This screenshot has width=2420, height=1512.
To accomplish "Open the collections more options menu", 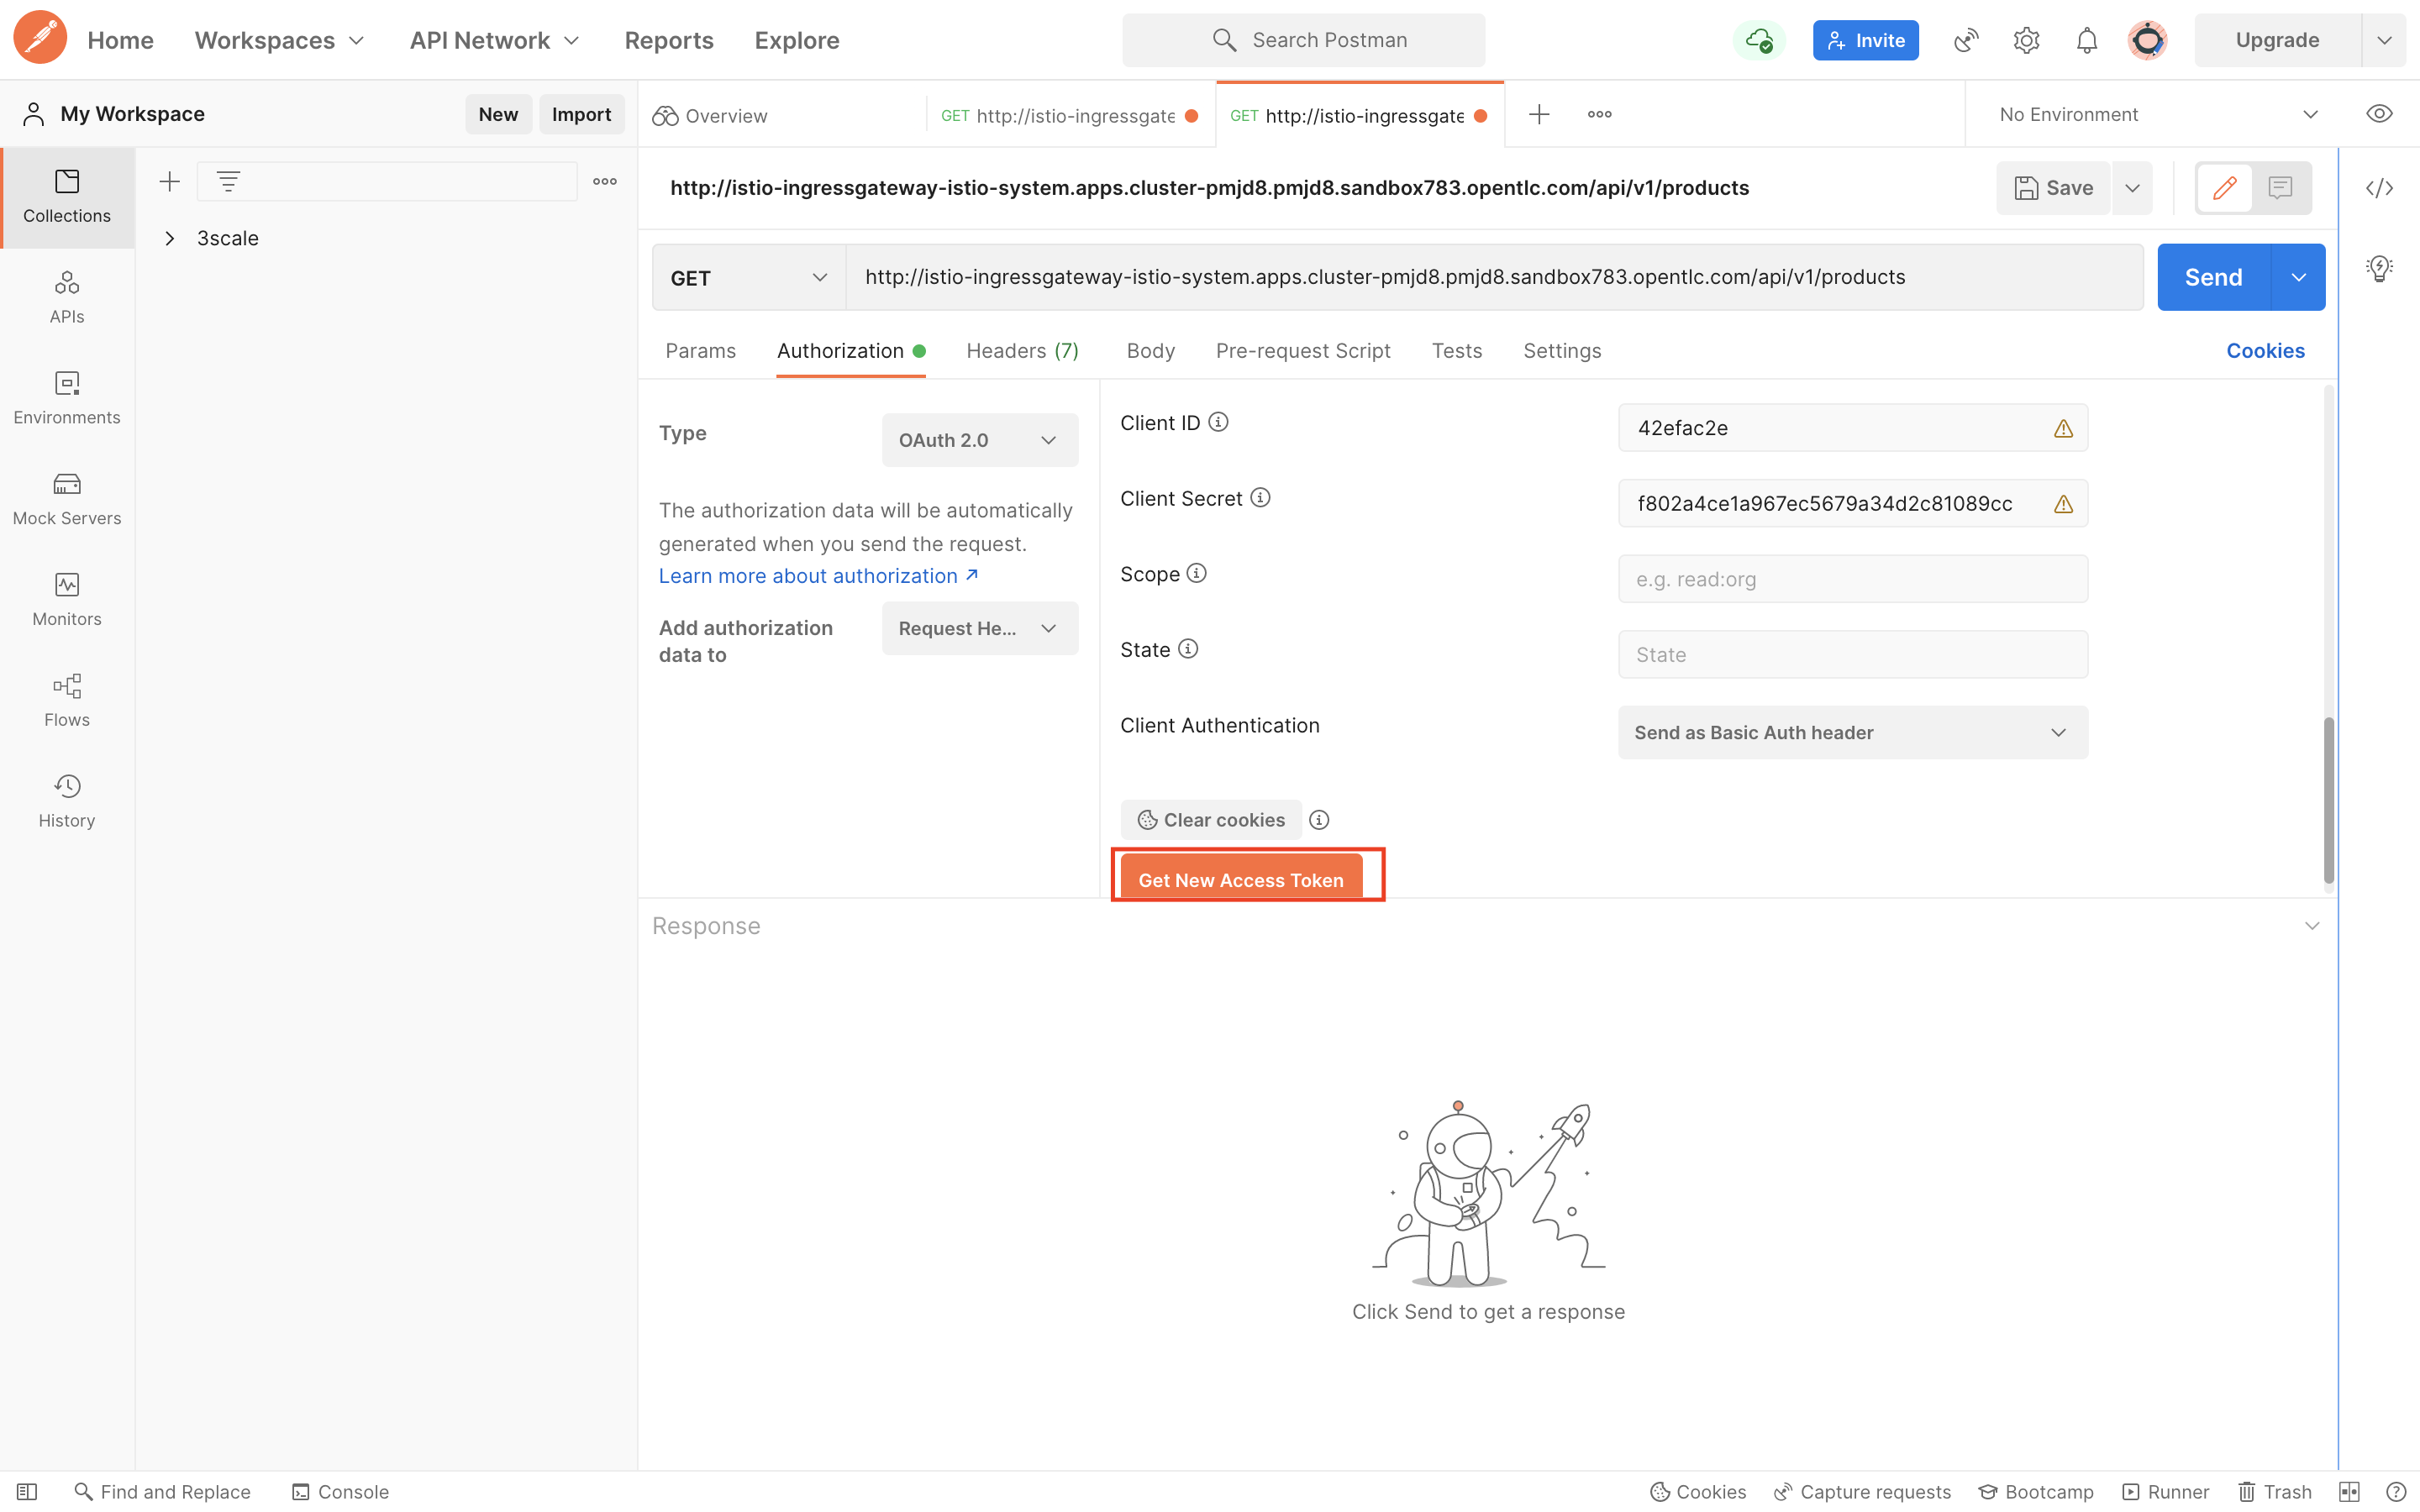I will pyautogui.click(x=605, y=181).
